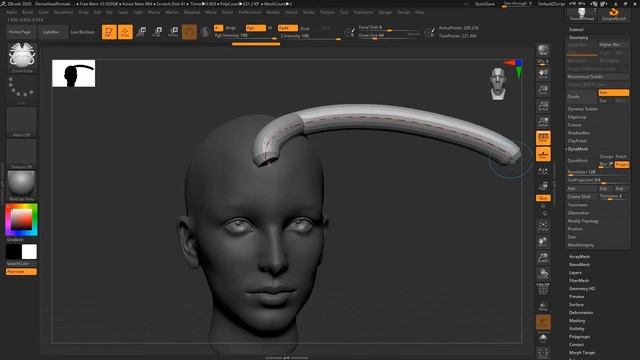Screen dimensions: 640x360
Task: Open the MatCap Gray material selector
Action: click(x=22, y=186)
